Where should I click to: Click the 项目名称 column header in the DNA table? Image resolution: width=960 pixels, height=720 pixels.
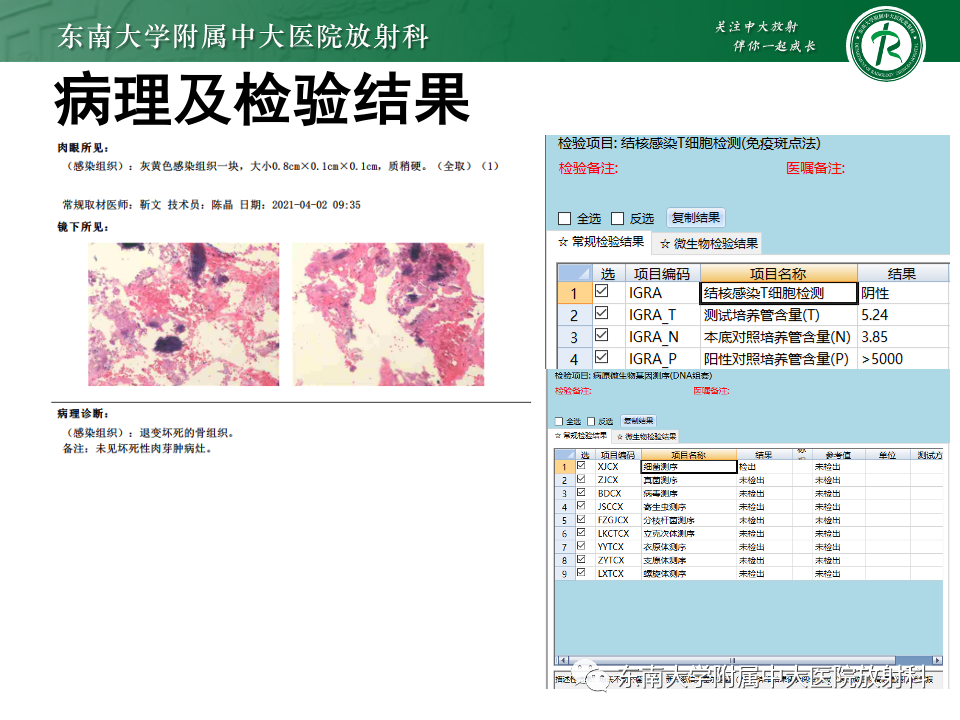(x=689, y=455)
